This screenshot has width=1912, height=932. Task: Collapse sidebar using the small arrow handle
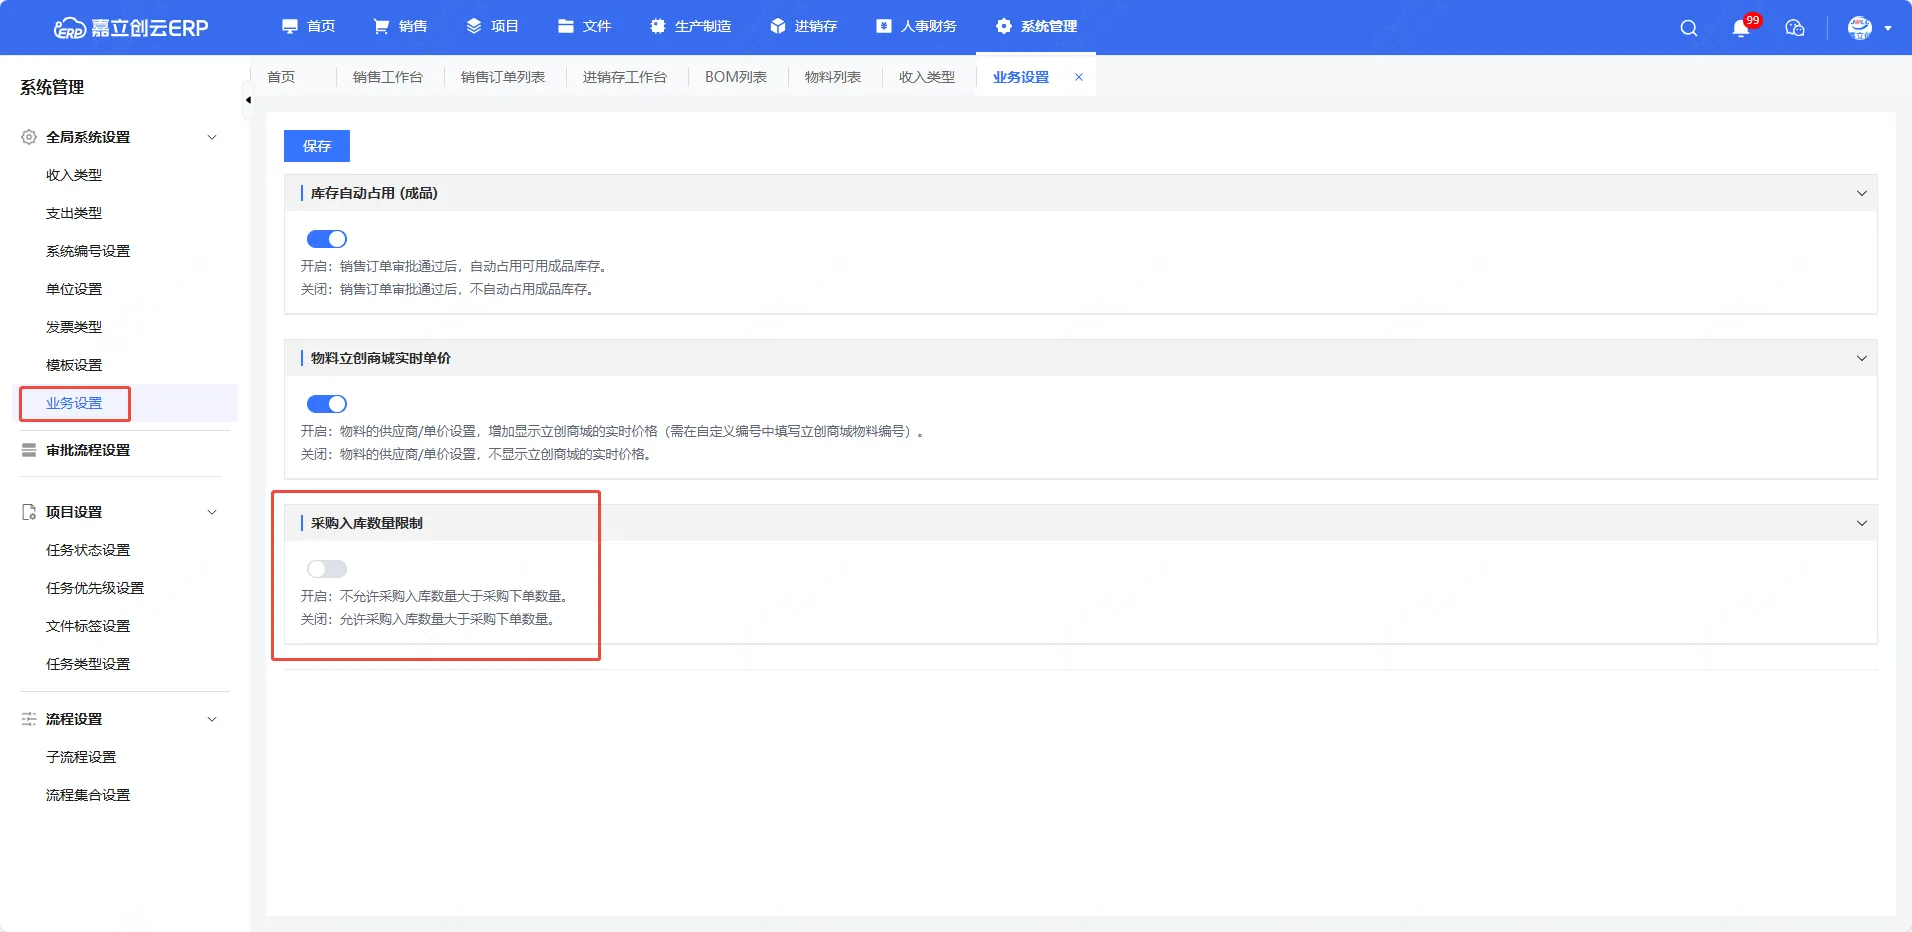tap(247, 100)
